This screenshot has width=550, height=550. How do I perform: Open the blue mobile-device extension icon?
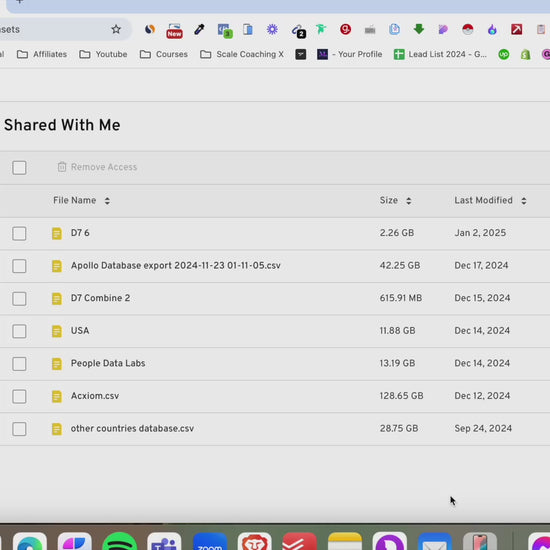248,29
